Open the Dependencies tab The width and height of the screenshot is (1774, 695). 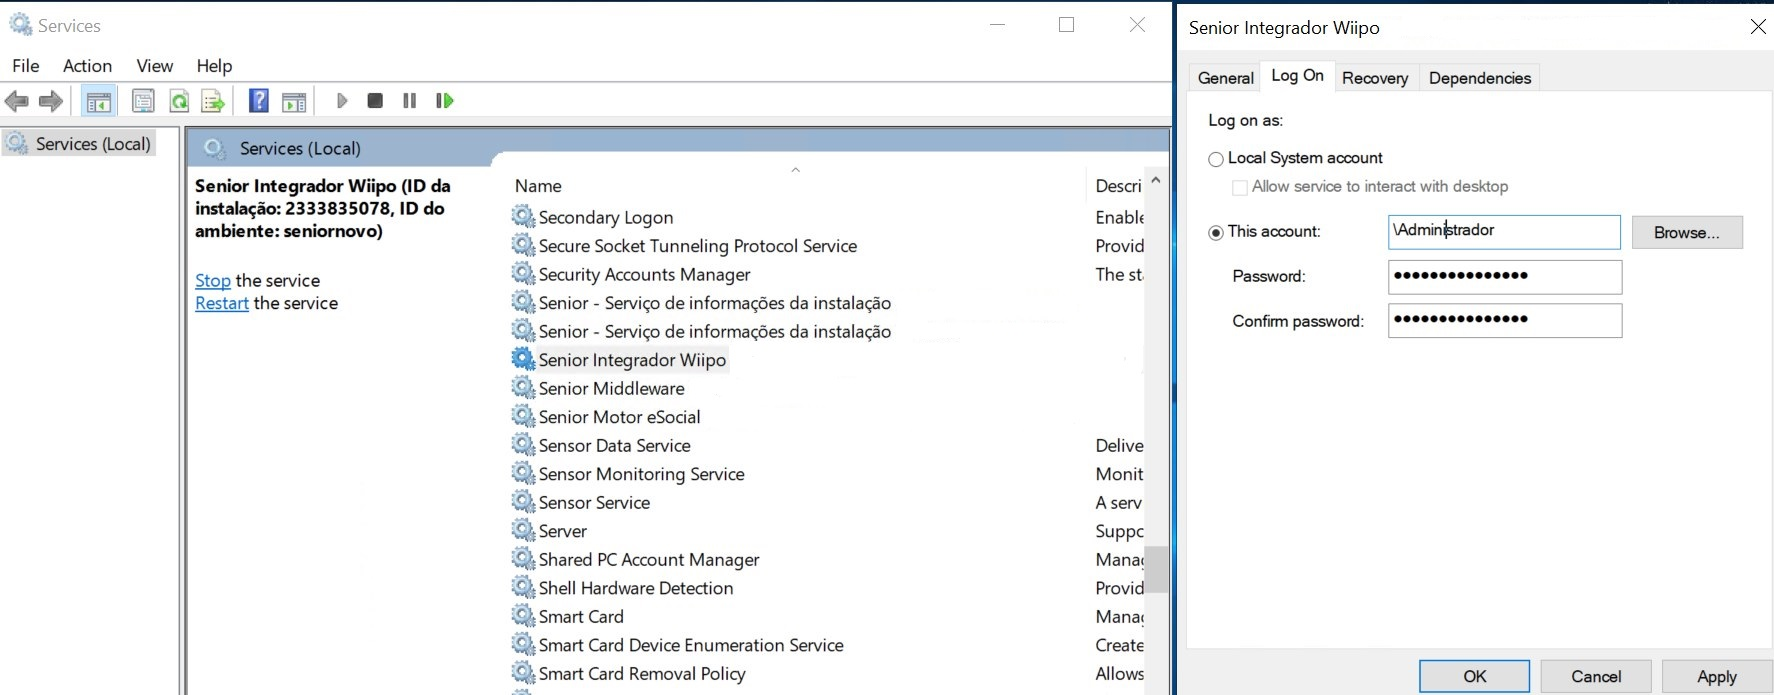pyautogui.click(x=1479, y=78)
